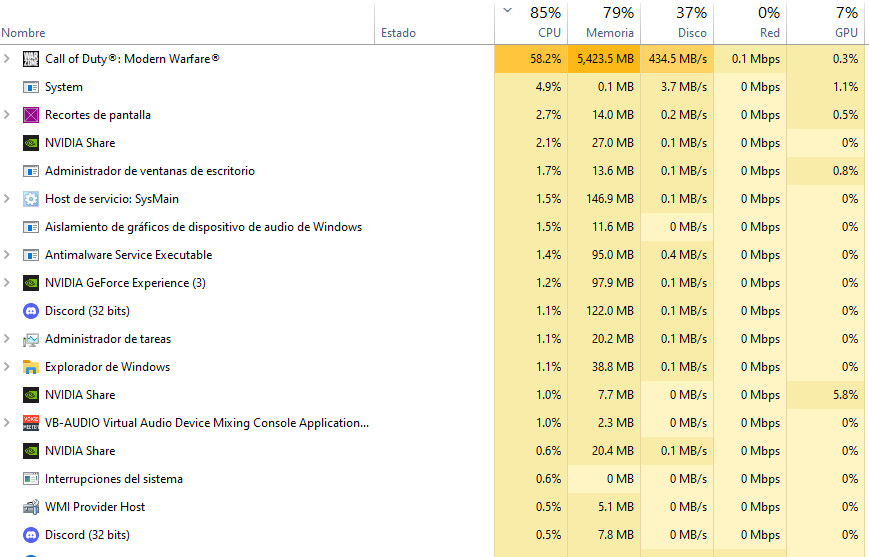
Task: Select Aislamiento de gráficos de dispositivo de audio
Action: point(203,227)
